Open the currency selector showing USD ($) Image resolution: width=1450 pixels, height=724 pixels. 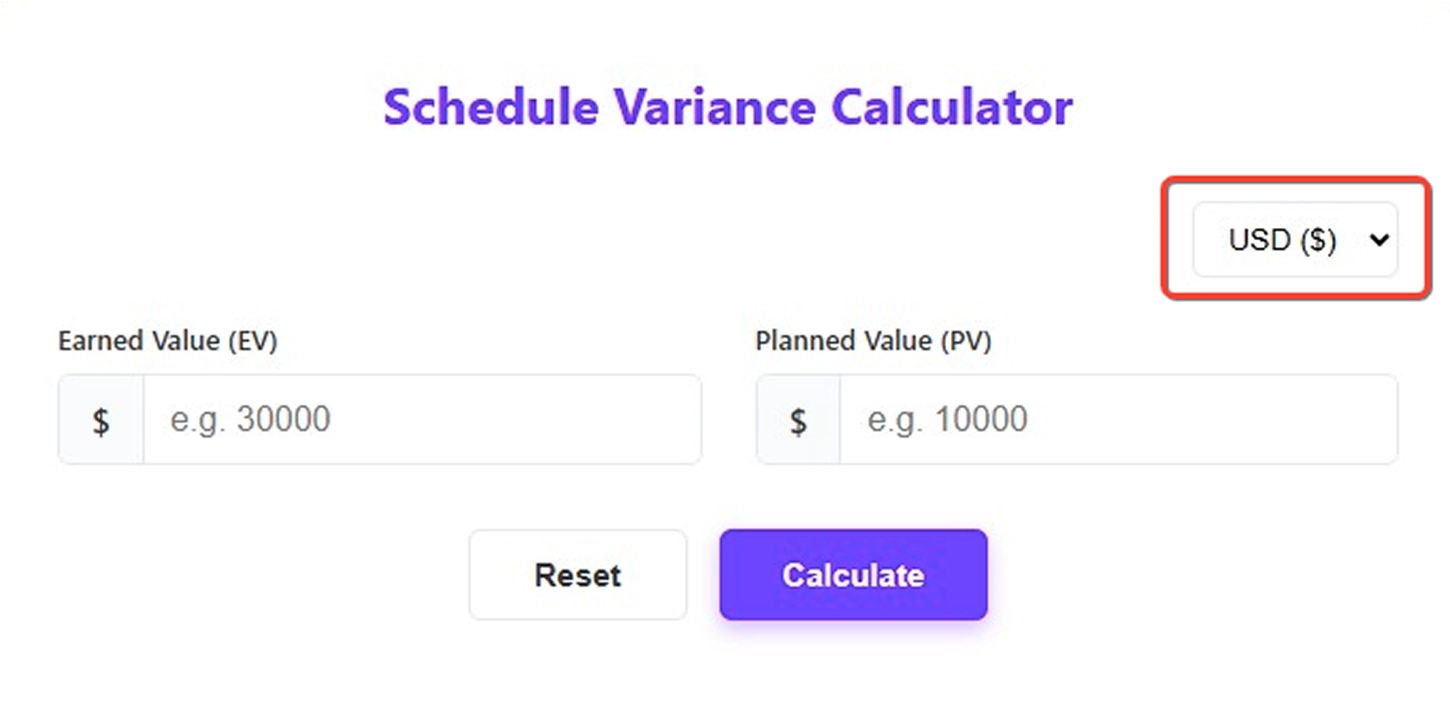1294,239
